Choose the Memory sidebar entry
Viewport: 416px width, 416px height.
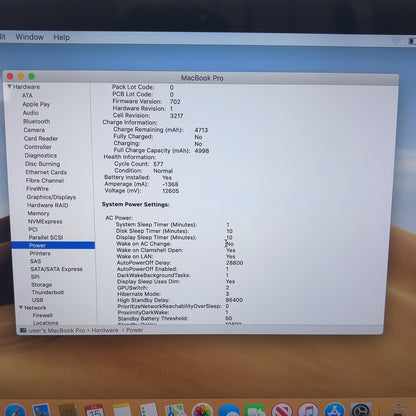[38, 213]
